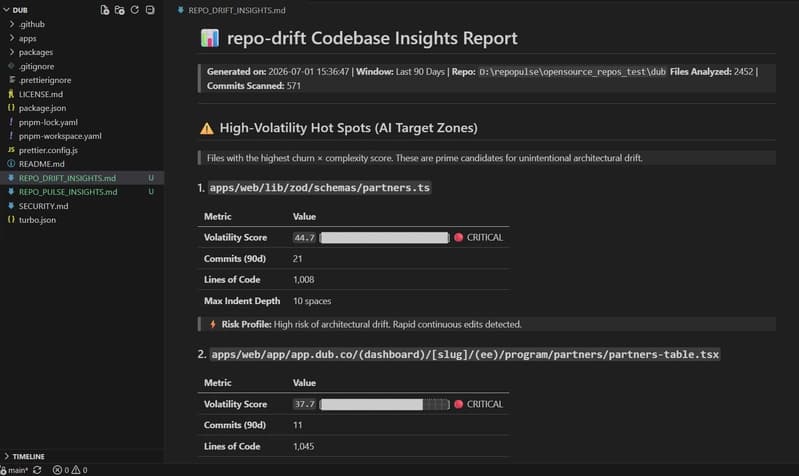Open LICENSE.md in the explorer
The height and width of the screenshot is (476, 799).
pyautogui.click(x=41, y=94)
